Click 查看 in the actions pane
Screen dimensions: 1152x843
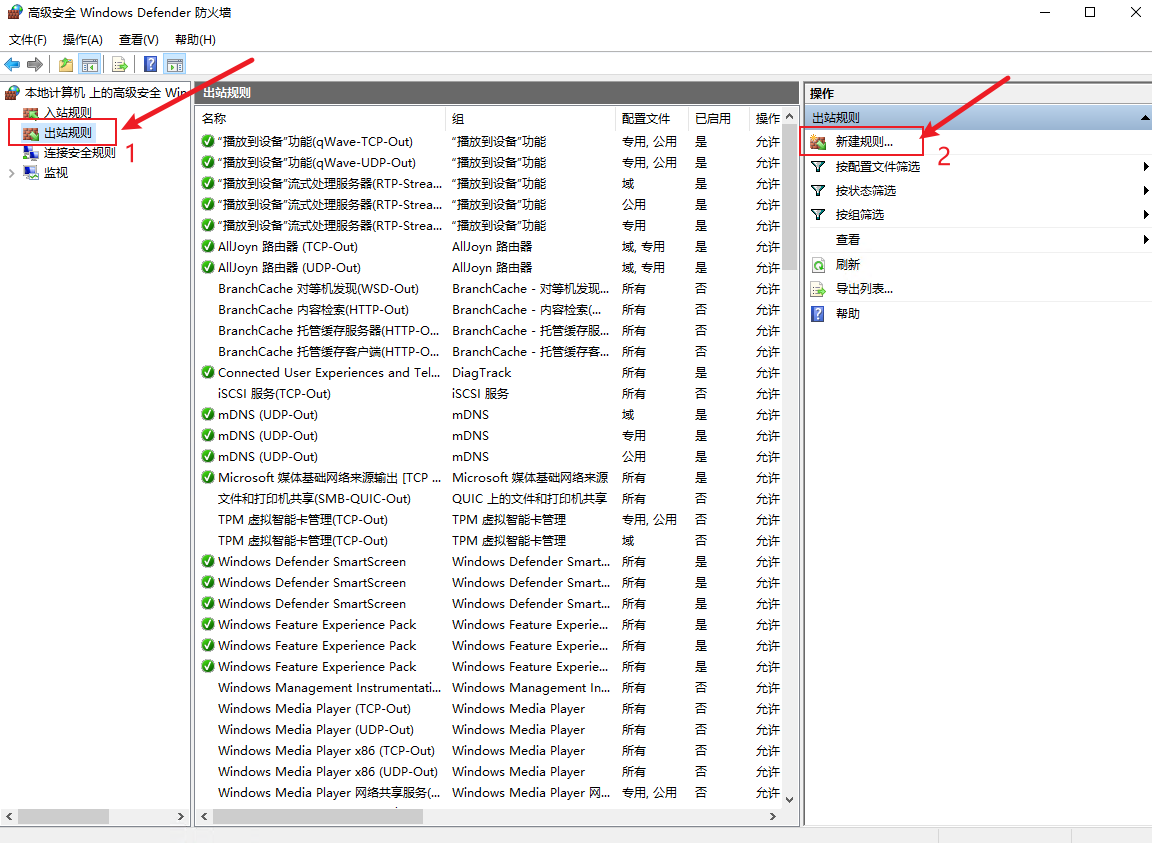(848, 240)
